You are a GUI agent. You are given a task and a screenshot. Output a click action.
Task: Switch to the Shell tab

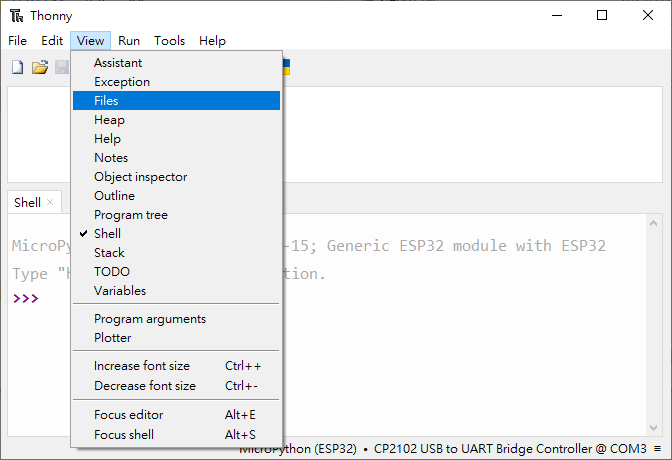(27, 202)
